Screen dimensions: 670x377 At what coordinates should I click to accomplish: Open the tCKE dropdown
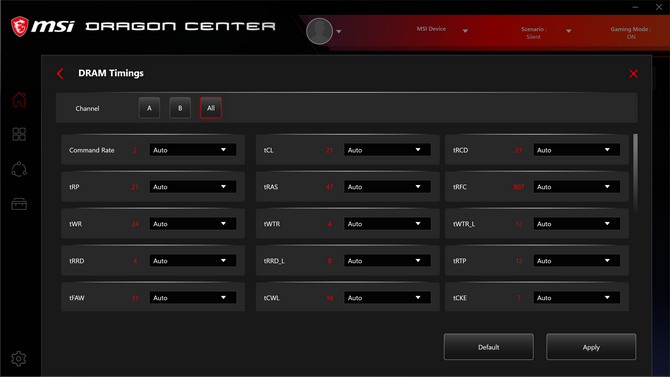pyautogui.click(x=576, y=298)
